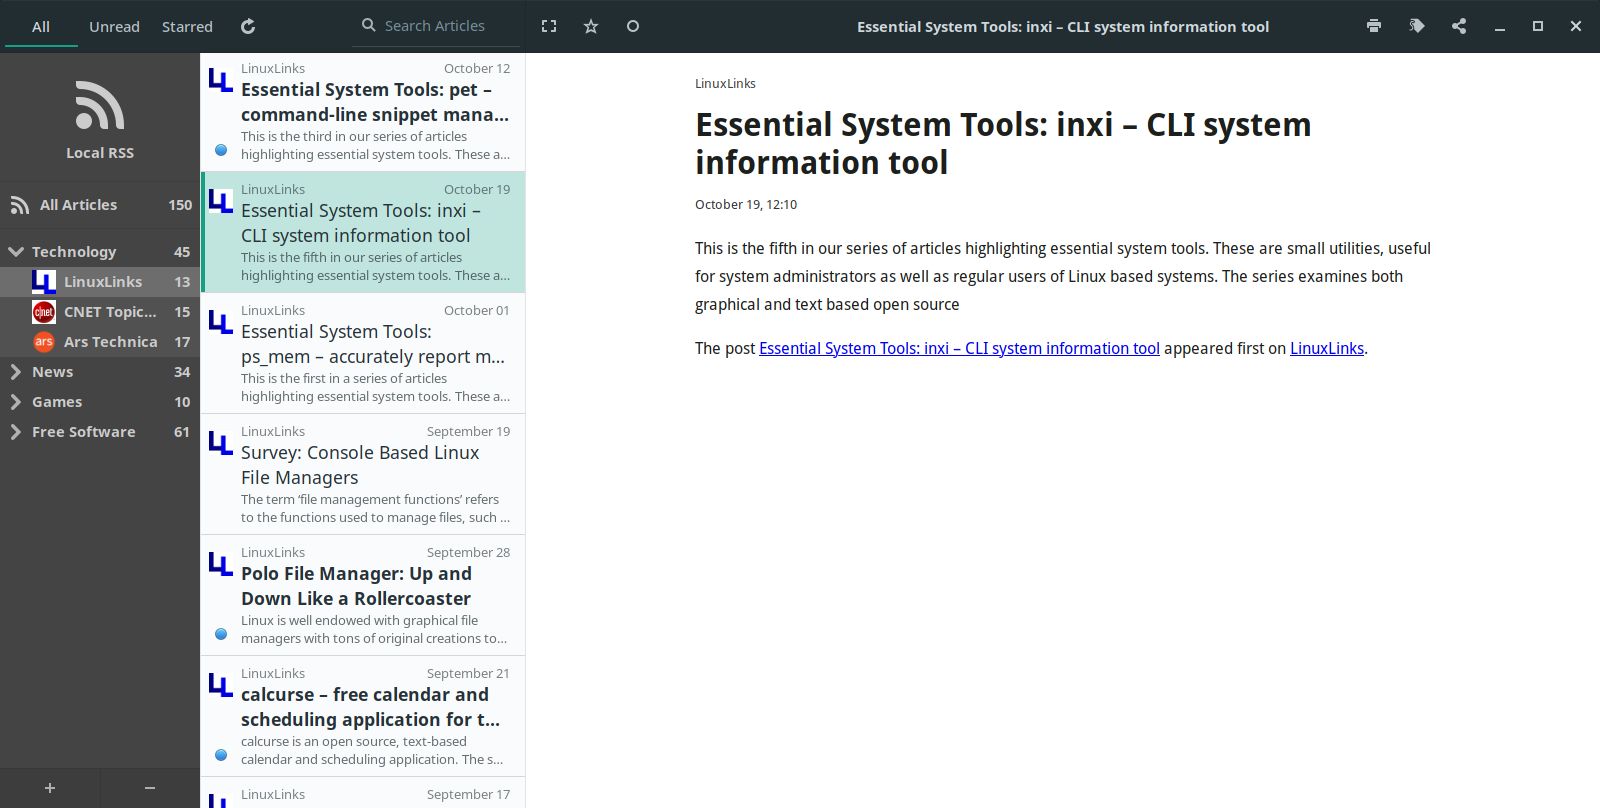Focus the Search Articles field
Viewport: 1600px width, 808px height.
pos(437,26)
